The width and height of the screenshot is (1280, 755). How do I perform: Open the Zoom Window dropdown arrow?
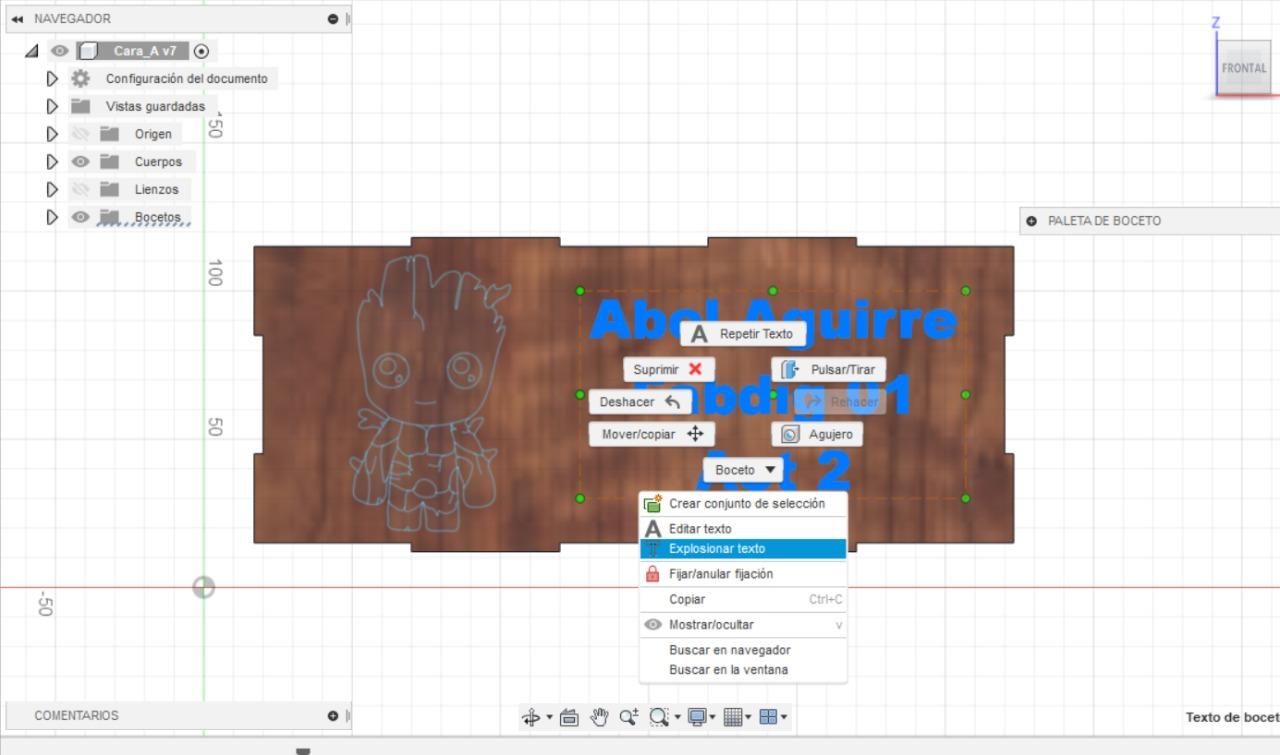[x=677, y=717]
